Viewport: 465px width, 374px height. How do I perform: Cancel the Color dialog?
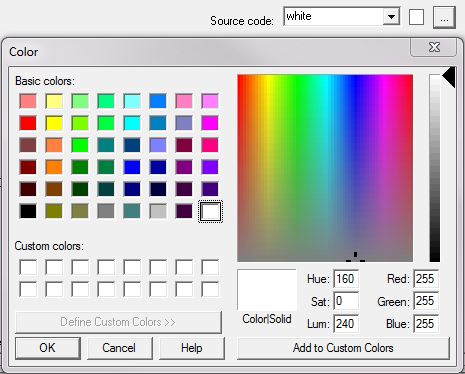tap(119, 348)
